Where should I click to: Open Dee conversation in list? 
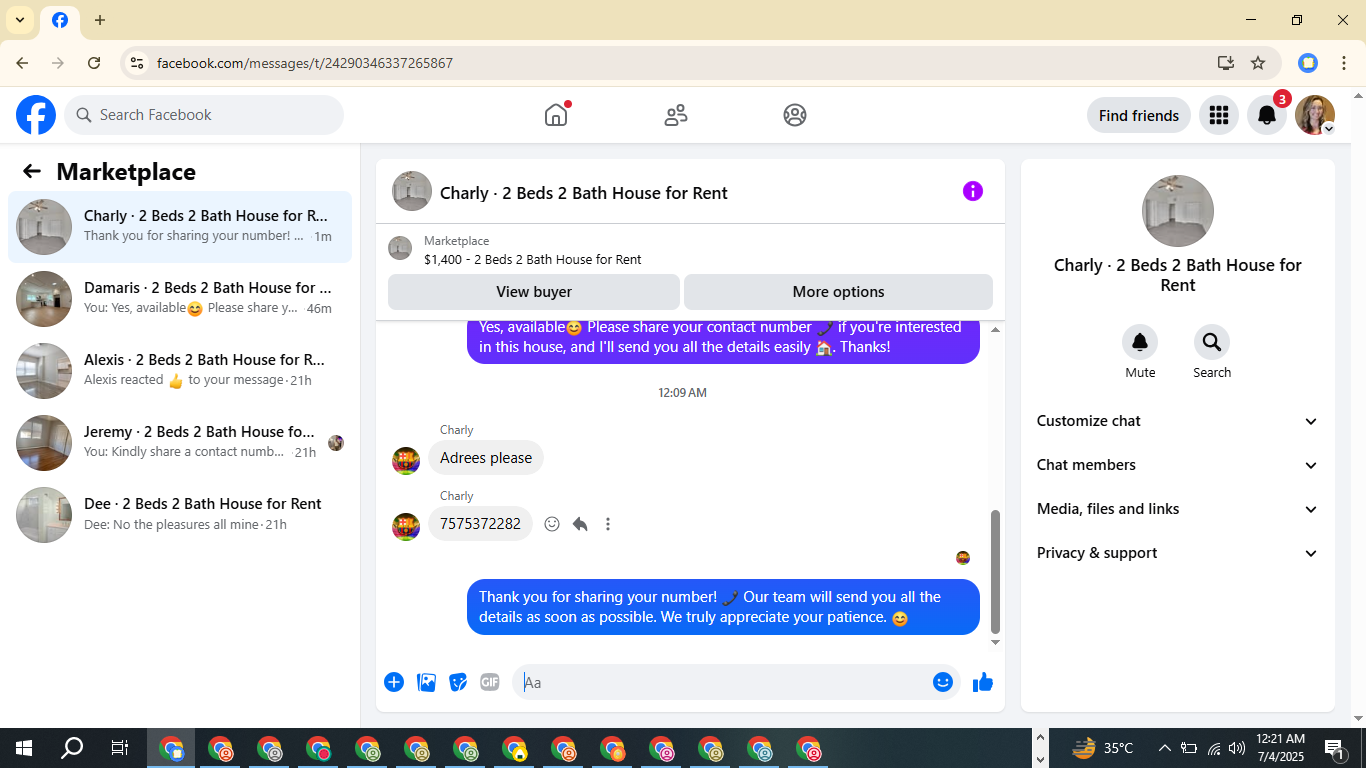[180, 515]
